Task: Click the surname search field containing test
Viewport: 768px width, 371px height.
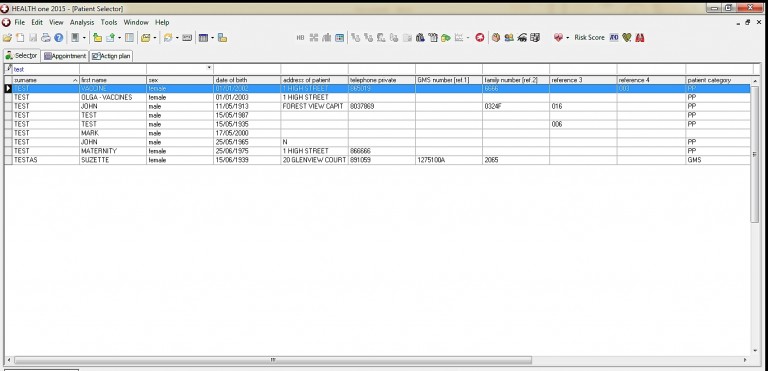Action: [x=46, y=69]
